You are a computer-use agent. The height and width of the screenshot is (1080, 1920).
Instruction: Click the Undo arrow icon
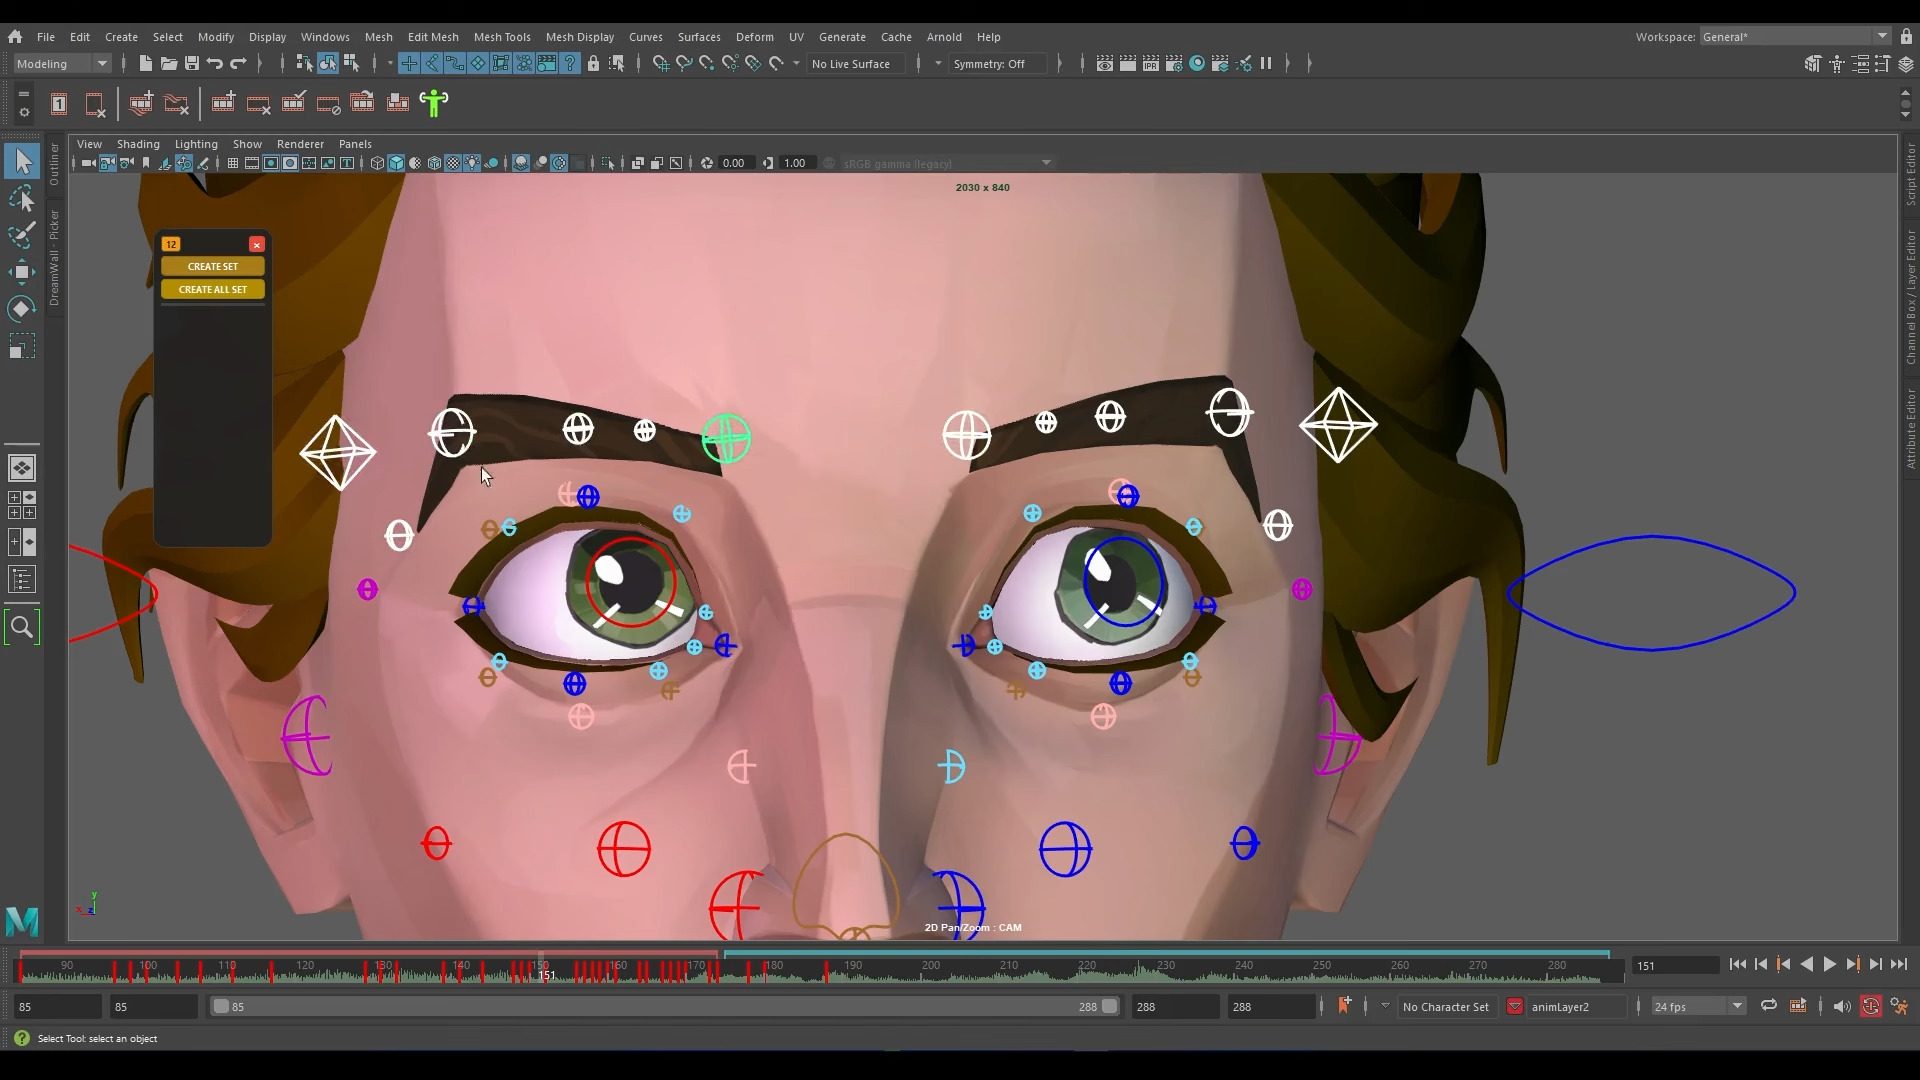(215, 63)
